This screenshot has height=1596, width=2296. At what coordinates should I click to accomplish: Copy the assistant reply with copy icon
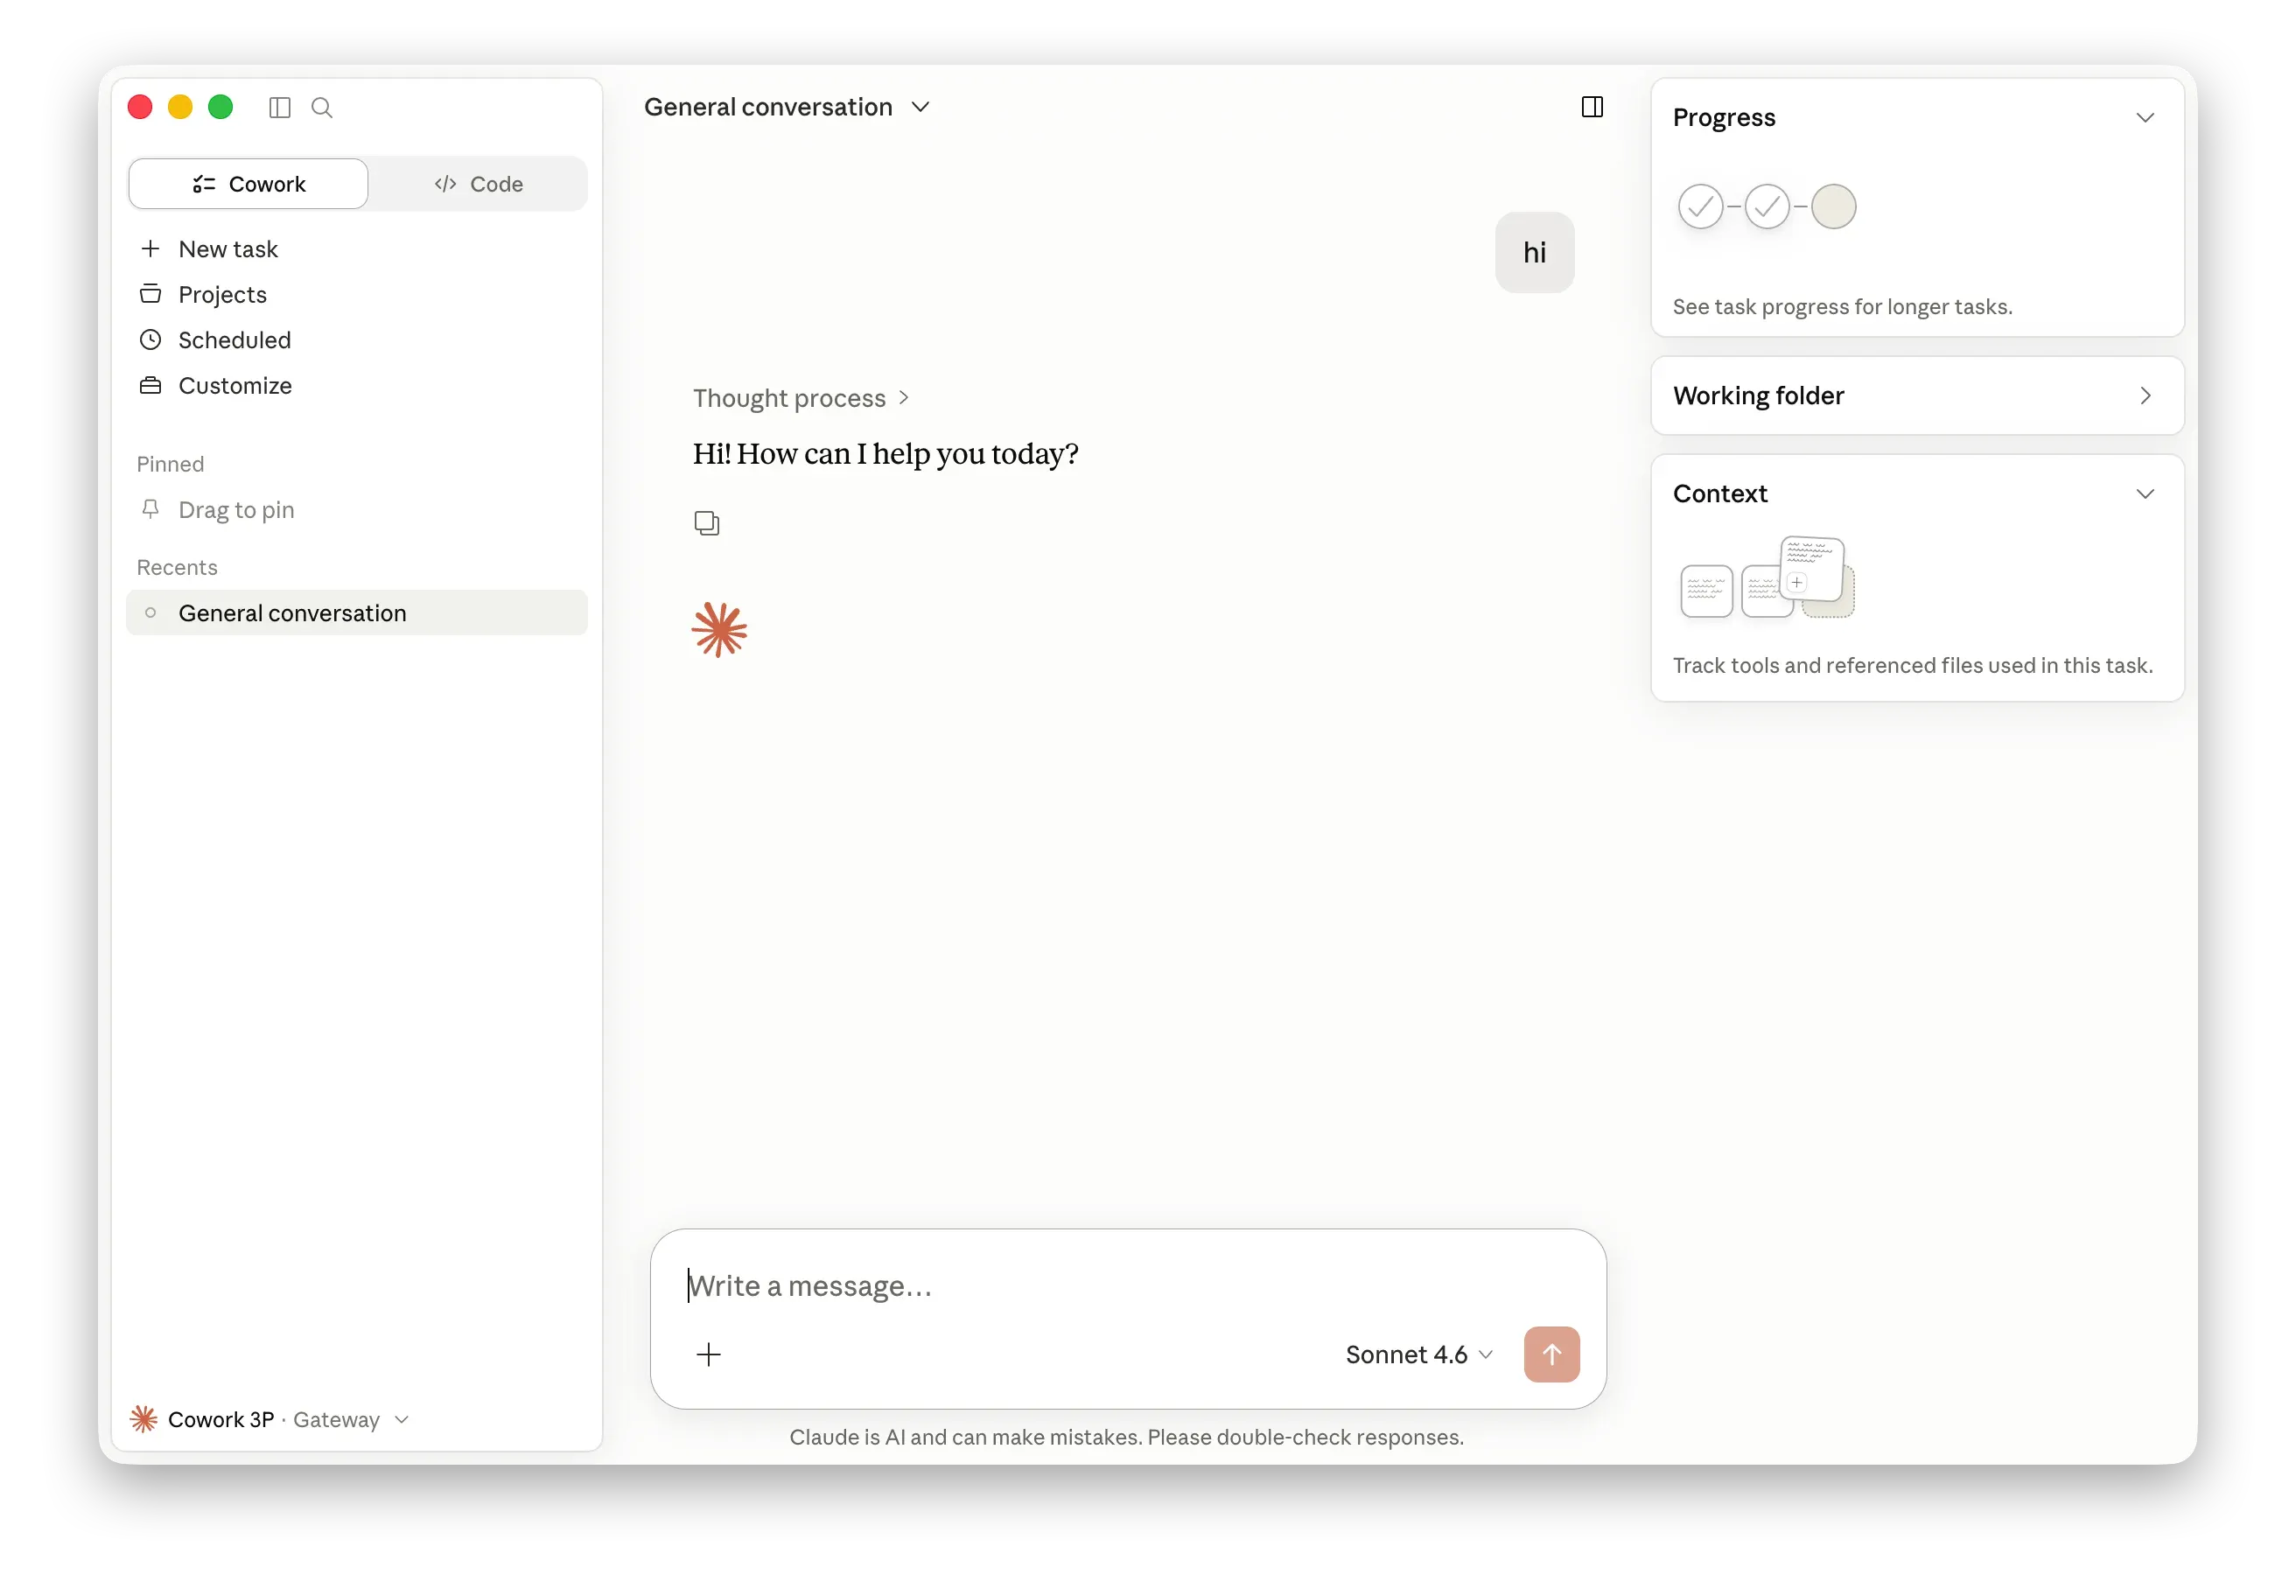click(707, 523)
